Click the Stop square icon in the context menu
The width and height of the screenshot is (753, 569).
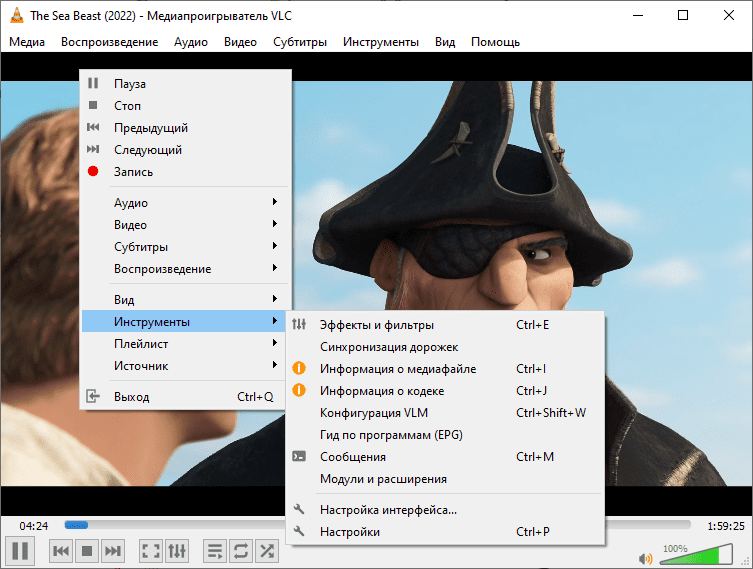click(93, 105)
